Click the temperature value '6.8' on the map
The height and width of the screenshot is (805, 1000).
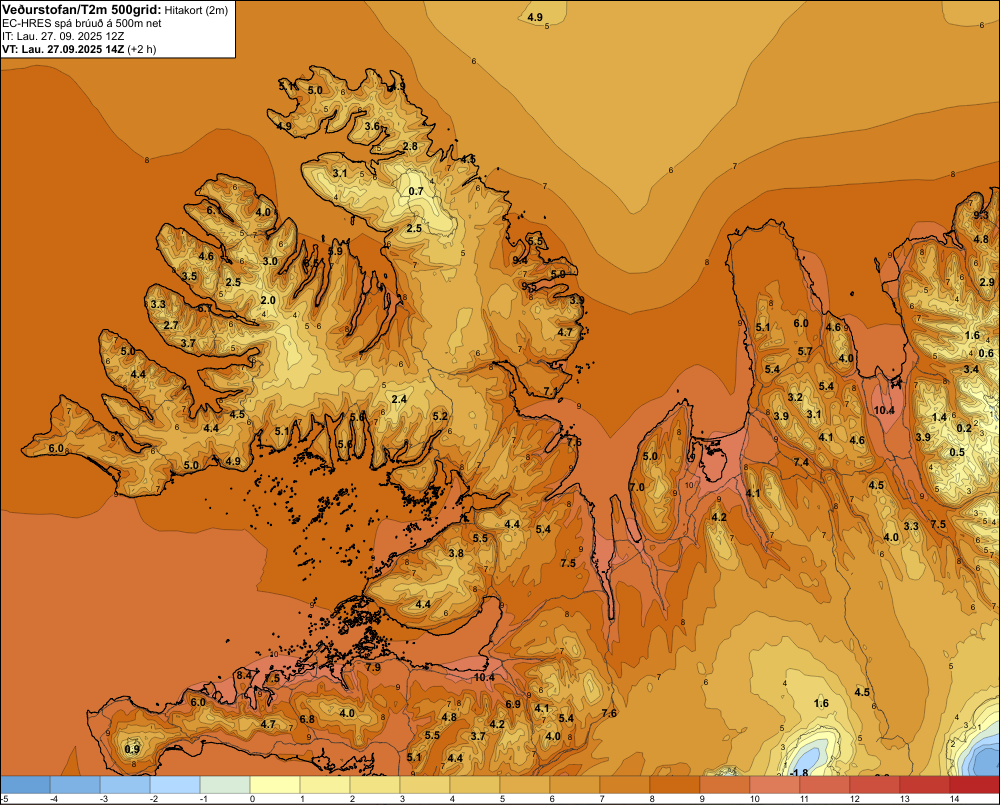(x=307, y=719)
